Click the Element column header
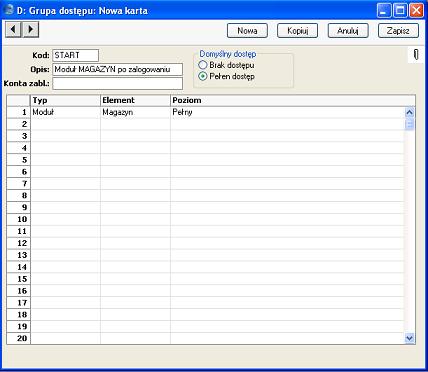428x372 pixels. 135,100
